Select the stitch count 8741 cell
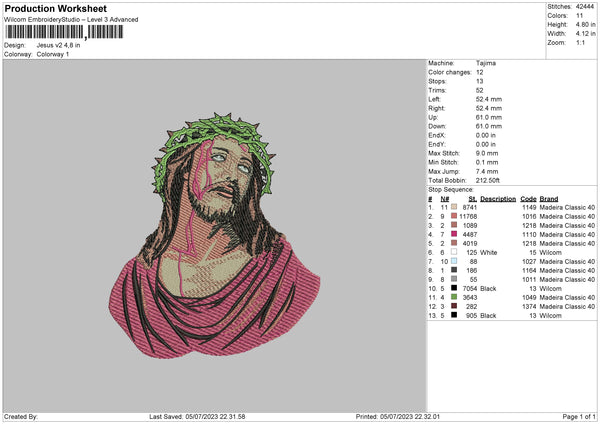 (x=470, y=207)
